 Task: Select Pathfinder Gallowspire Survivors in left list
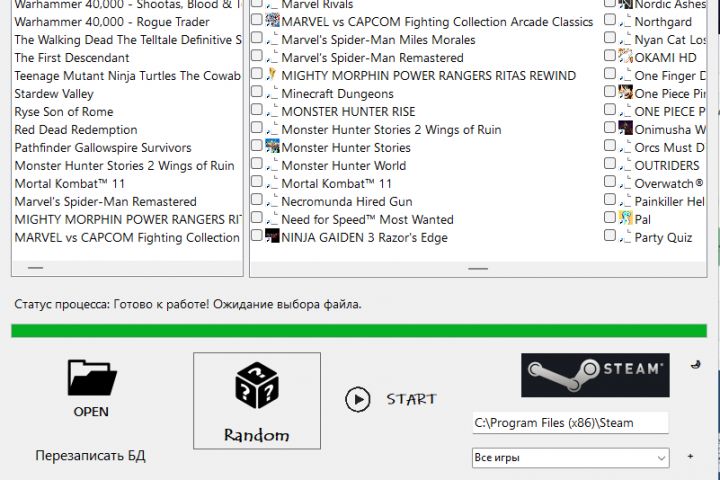pyautogui.click(x=103, y=148)
